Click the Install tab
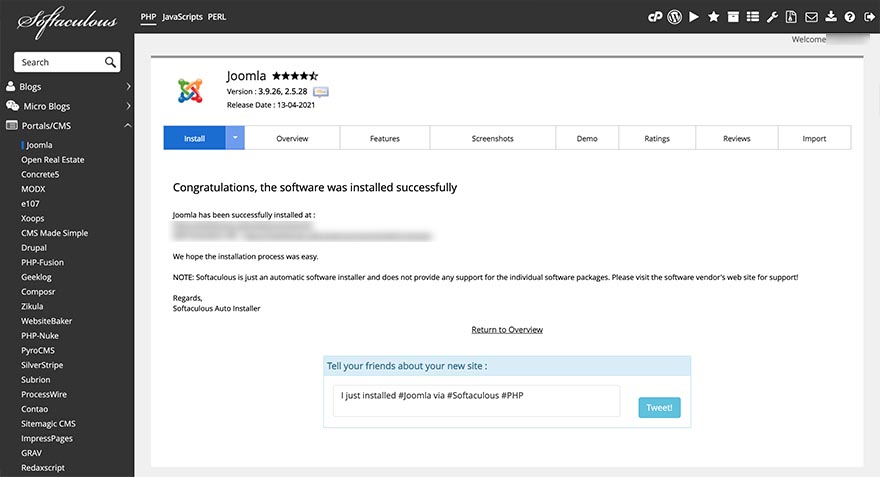This screenshot has height=477, width=880. 194,138
